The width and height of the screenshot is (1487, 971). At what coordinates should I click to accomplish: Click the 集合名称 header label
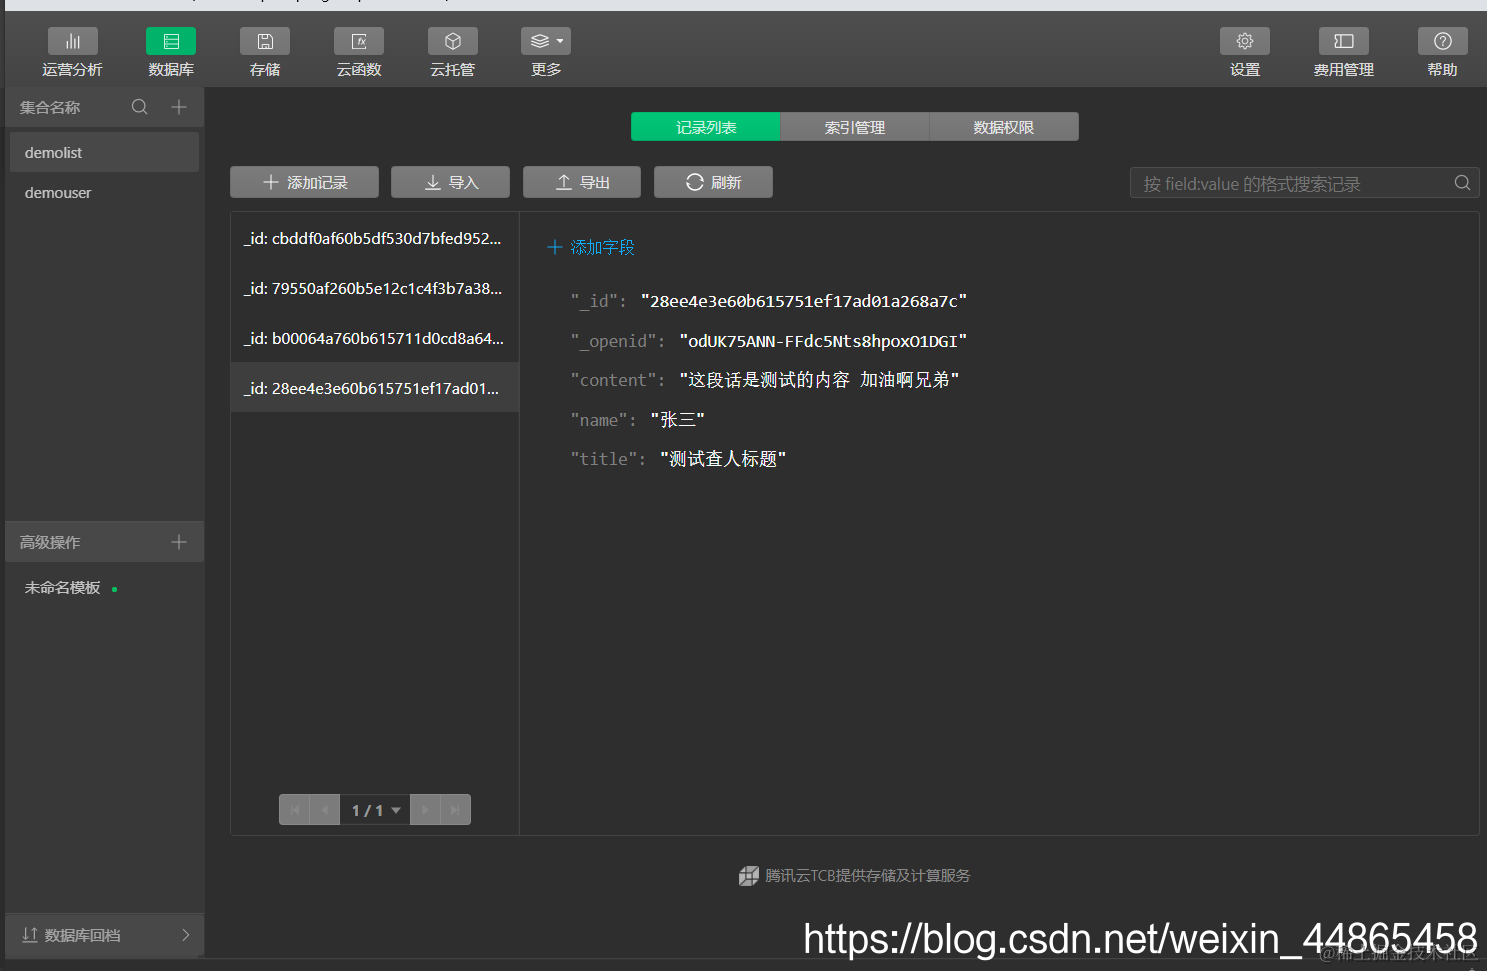point(50,107)
